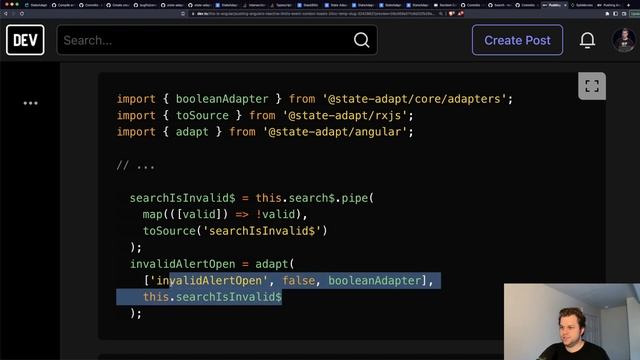Click toSource call in the pipe

(x=169, y=231)
